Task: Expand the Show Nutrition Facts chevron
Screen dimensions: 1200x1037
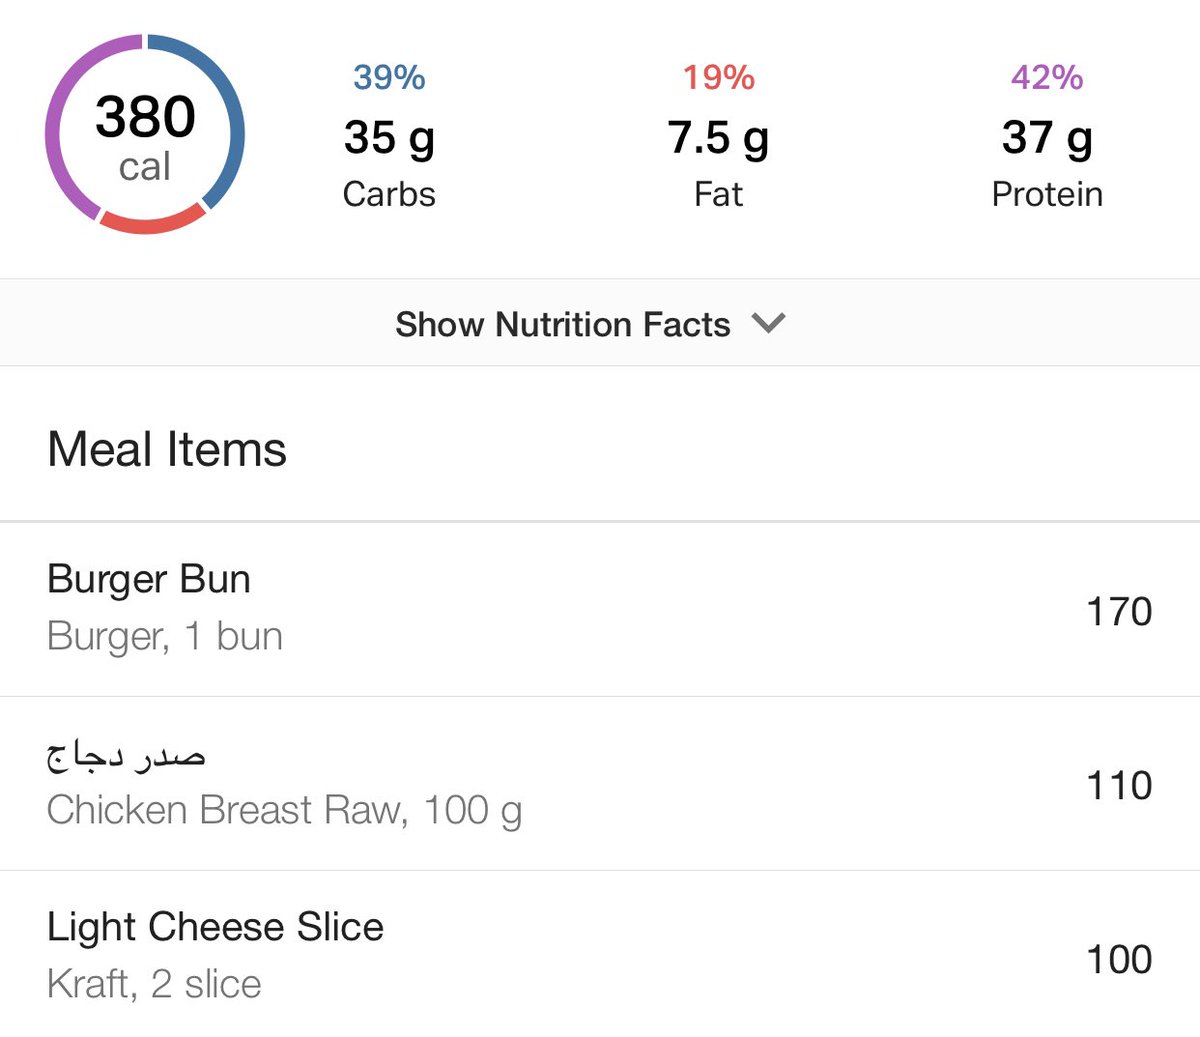Action: pos(768,323)
